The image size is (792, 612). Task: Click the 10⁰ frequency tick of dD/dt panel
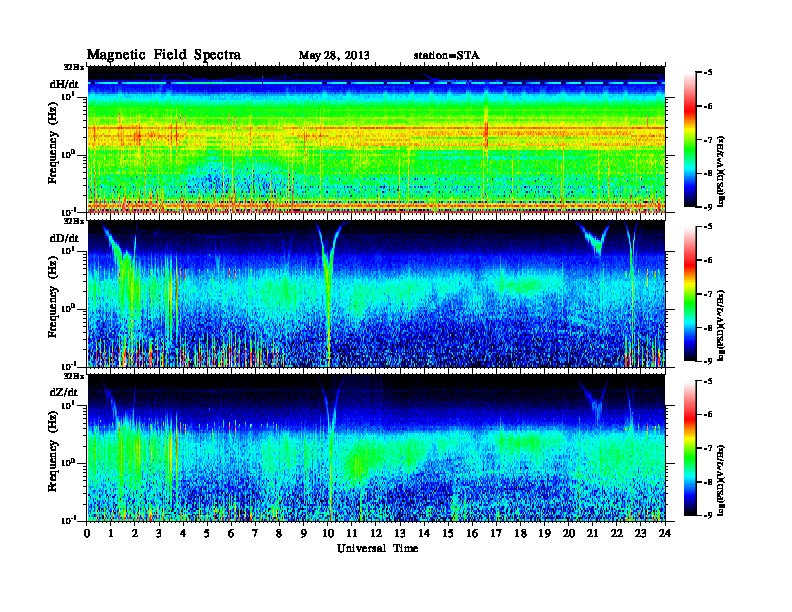point(68,309)
